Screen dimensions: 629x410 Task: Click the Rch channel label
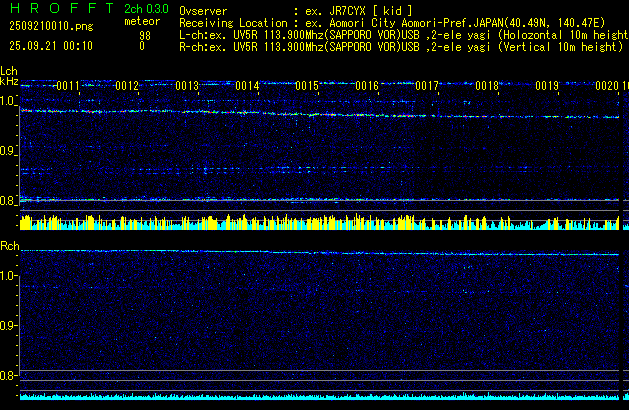coord(10,246)
